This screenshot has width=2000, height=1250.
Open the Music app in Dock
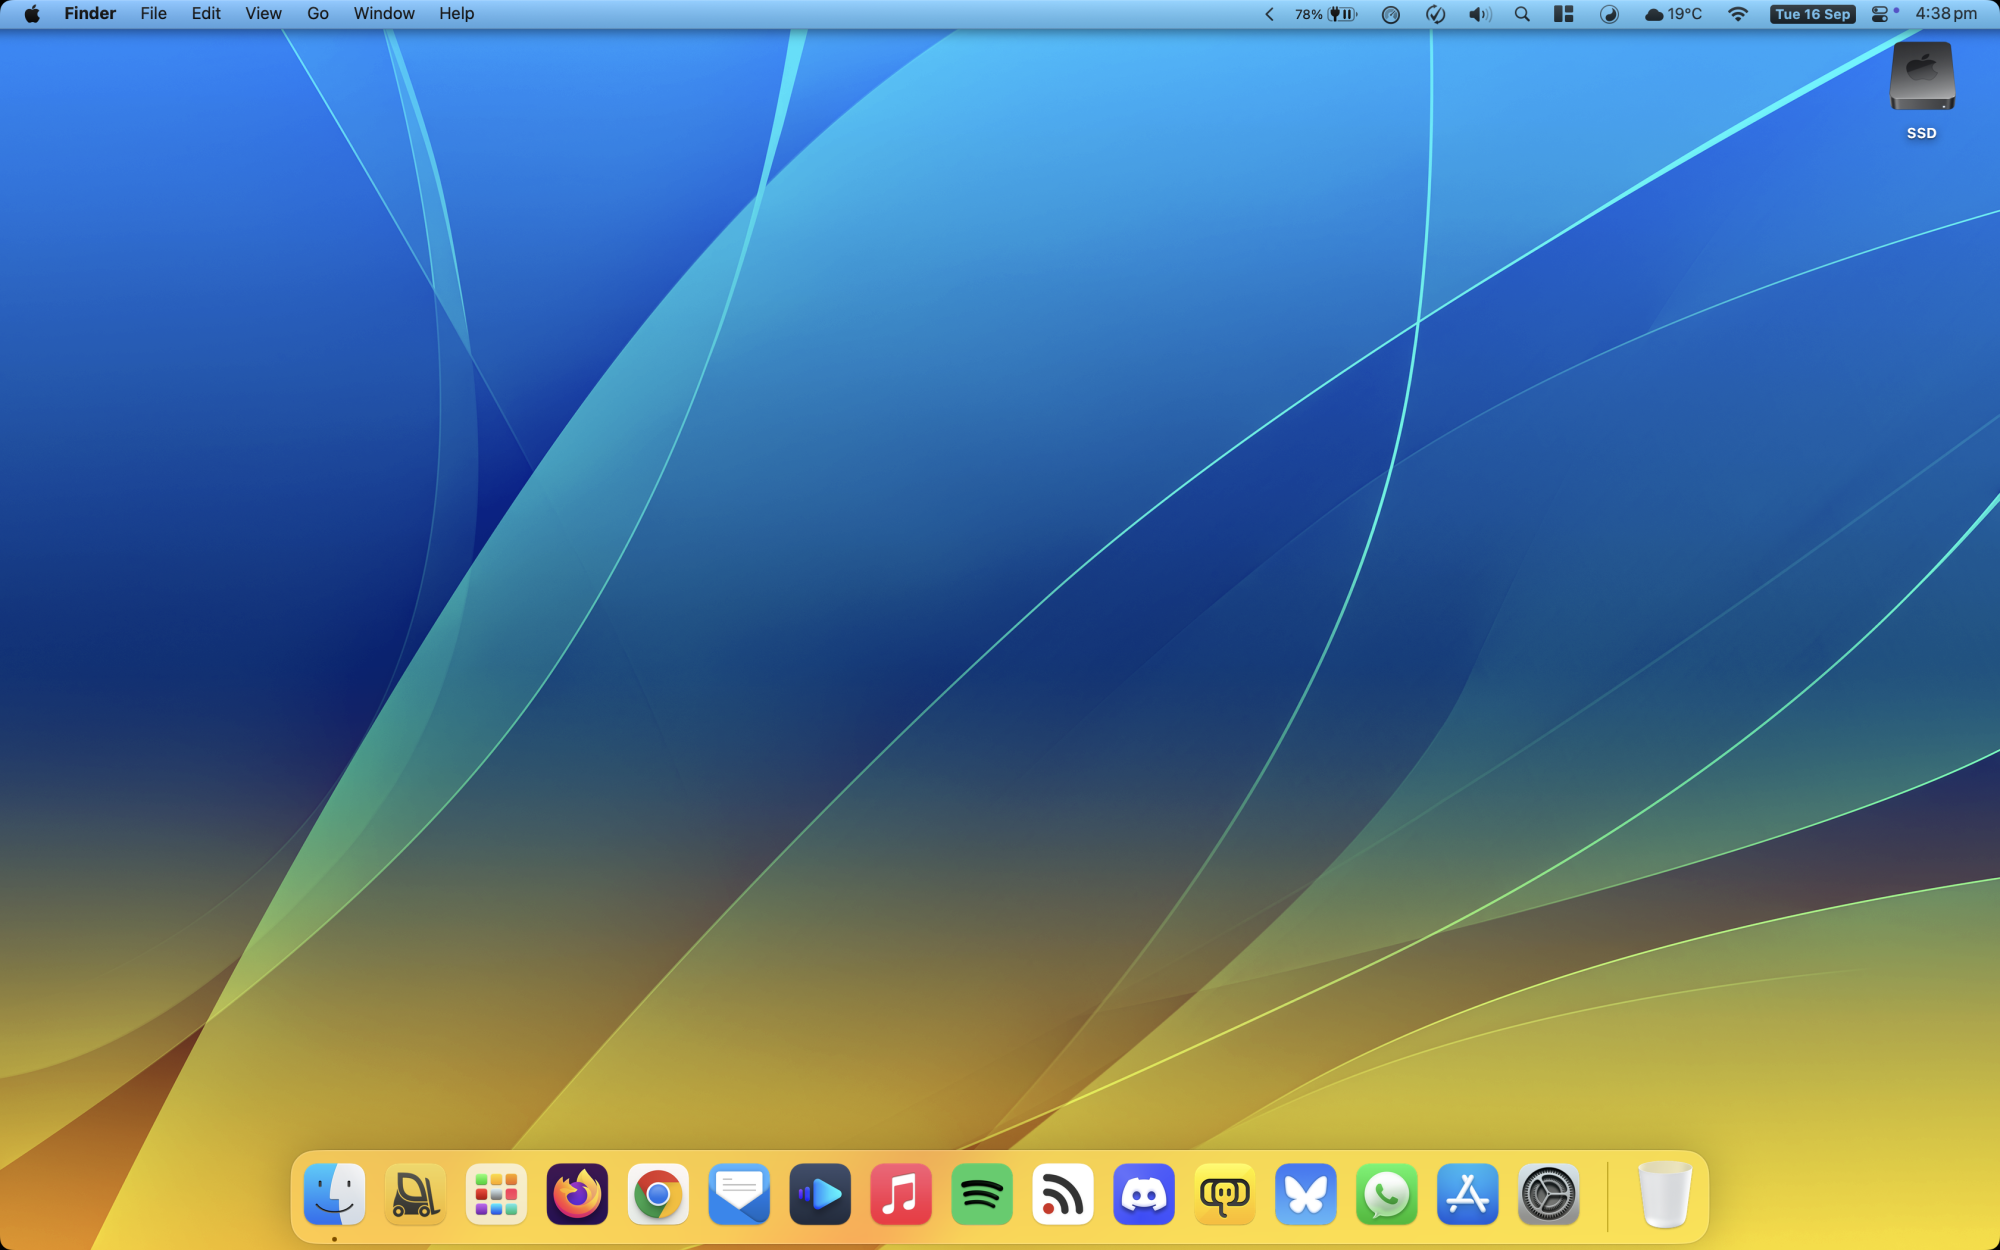[901, 1194]
